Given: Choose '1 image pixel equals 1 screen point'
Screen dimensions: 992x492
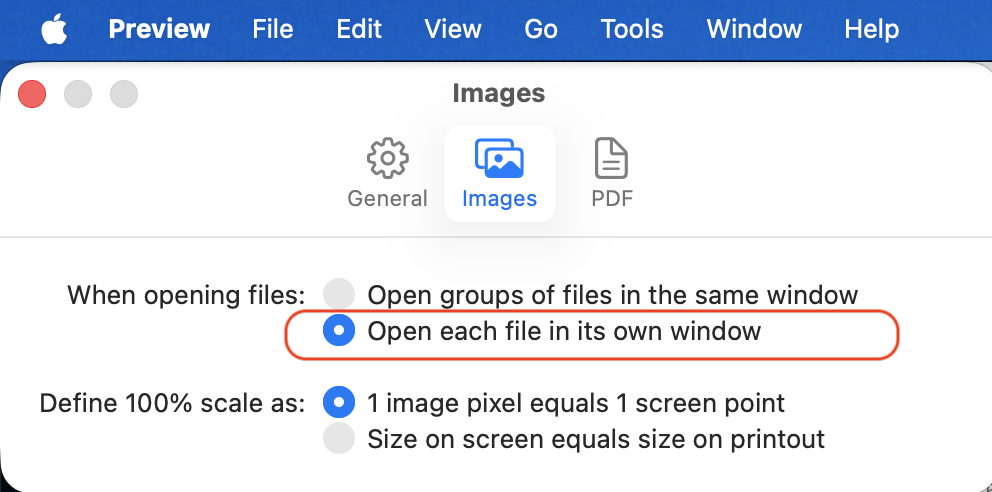Looking at the screenshot, I should [x=340, y=403].
